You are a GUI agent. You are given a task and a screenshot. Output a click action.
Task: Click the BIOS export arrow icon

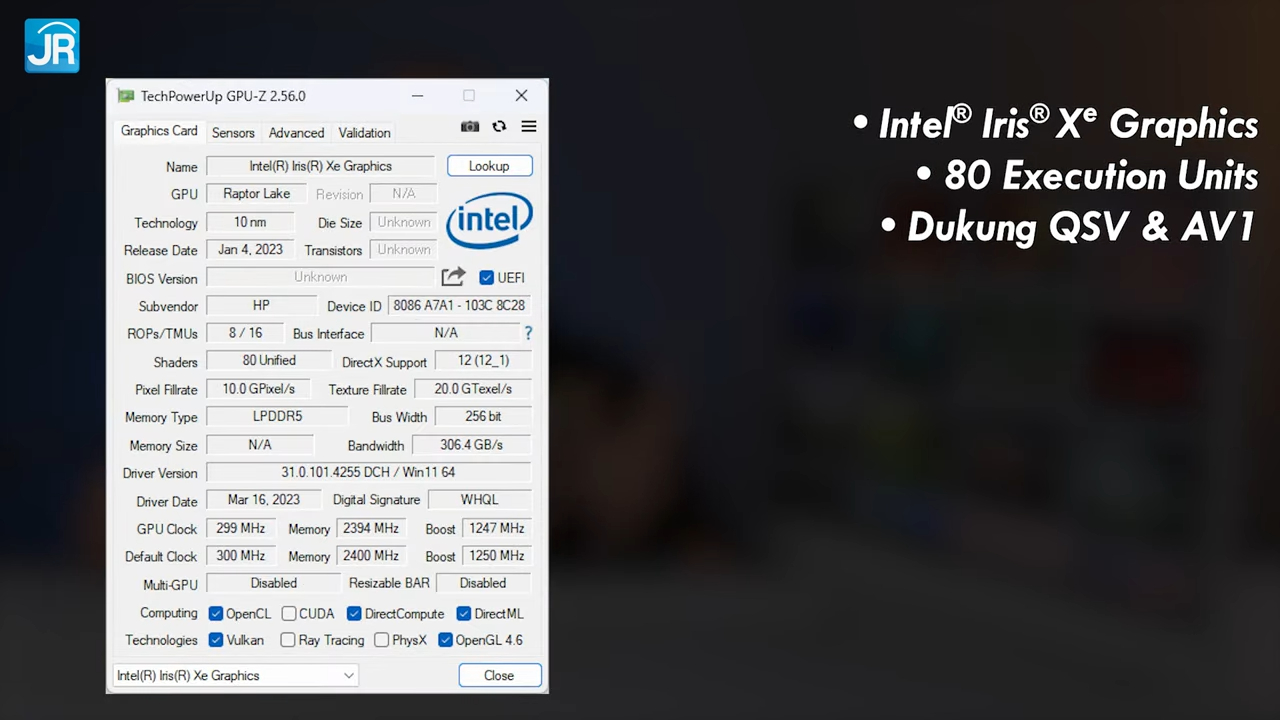click(453, 277)
